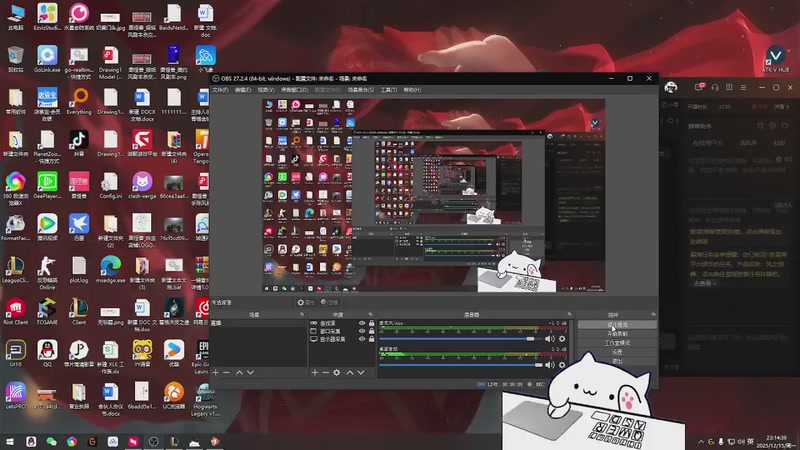Select the 回收站 Recycle Bin desktop icon
Viewport: 800px width, 450px height.
(x=15, y=59)
